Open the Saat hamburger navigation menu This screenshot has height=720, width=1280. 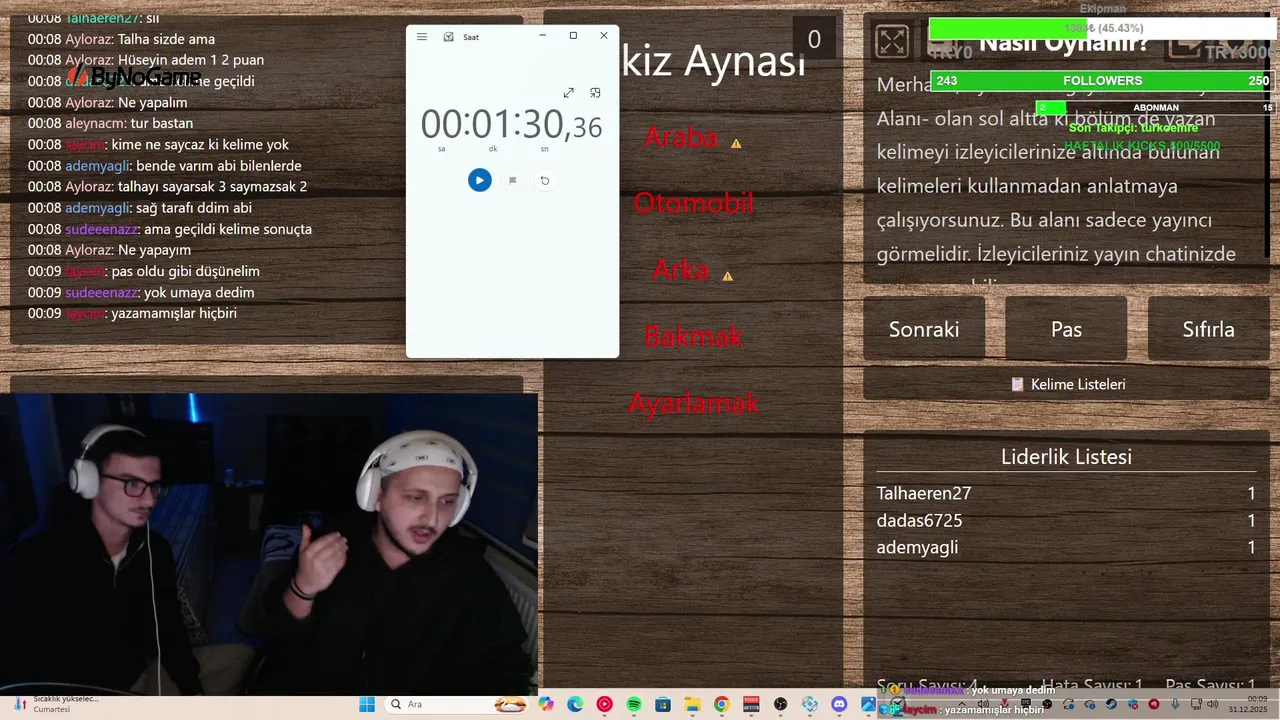point(422,36)
